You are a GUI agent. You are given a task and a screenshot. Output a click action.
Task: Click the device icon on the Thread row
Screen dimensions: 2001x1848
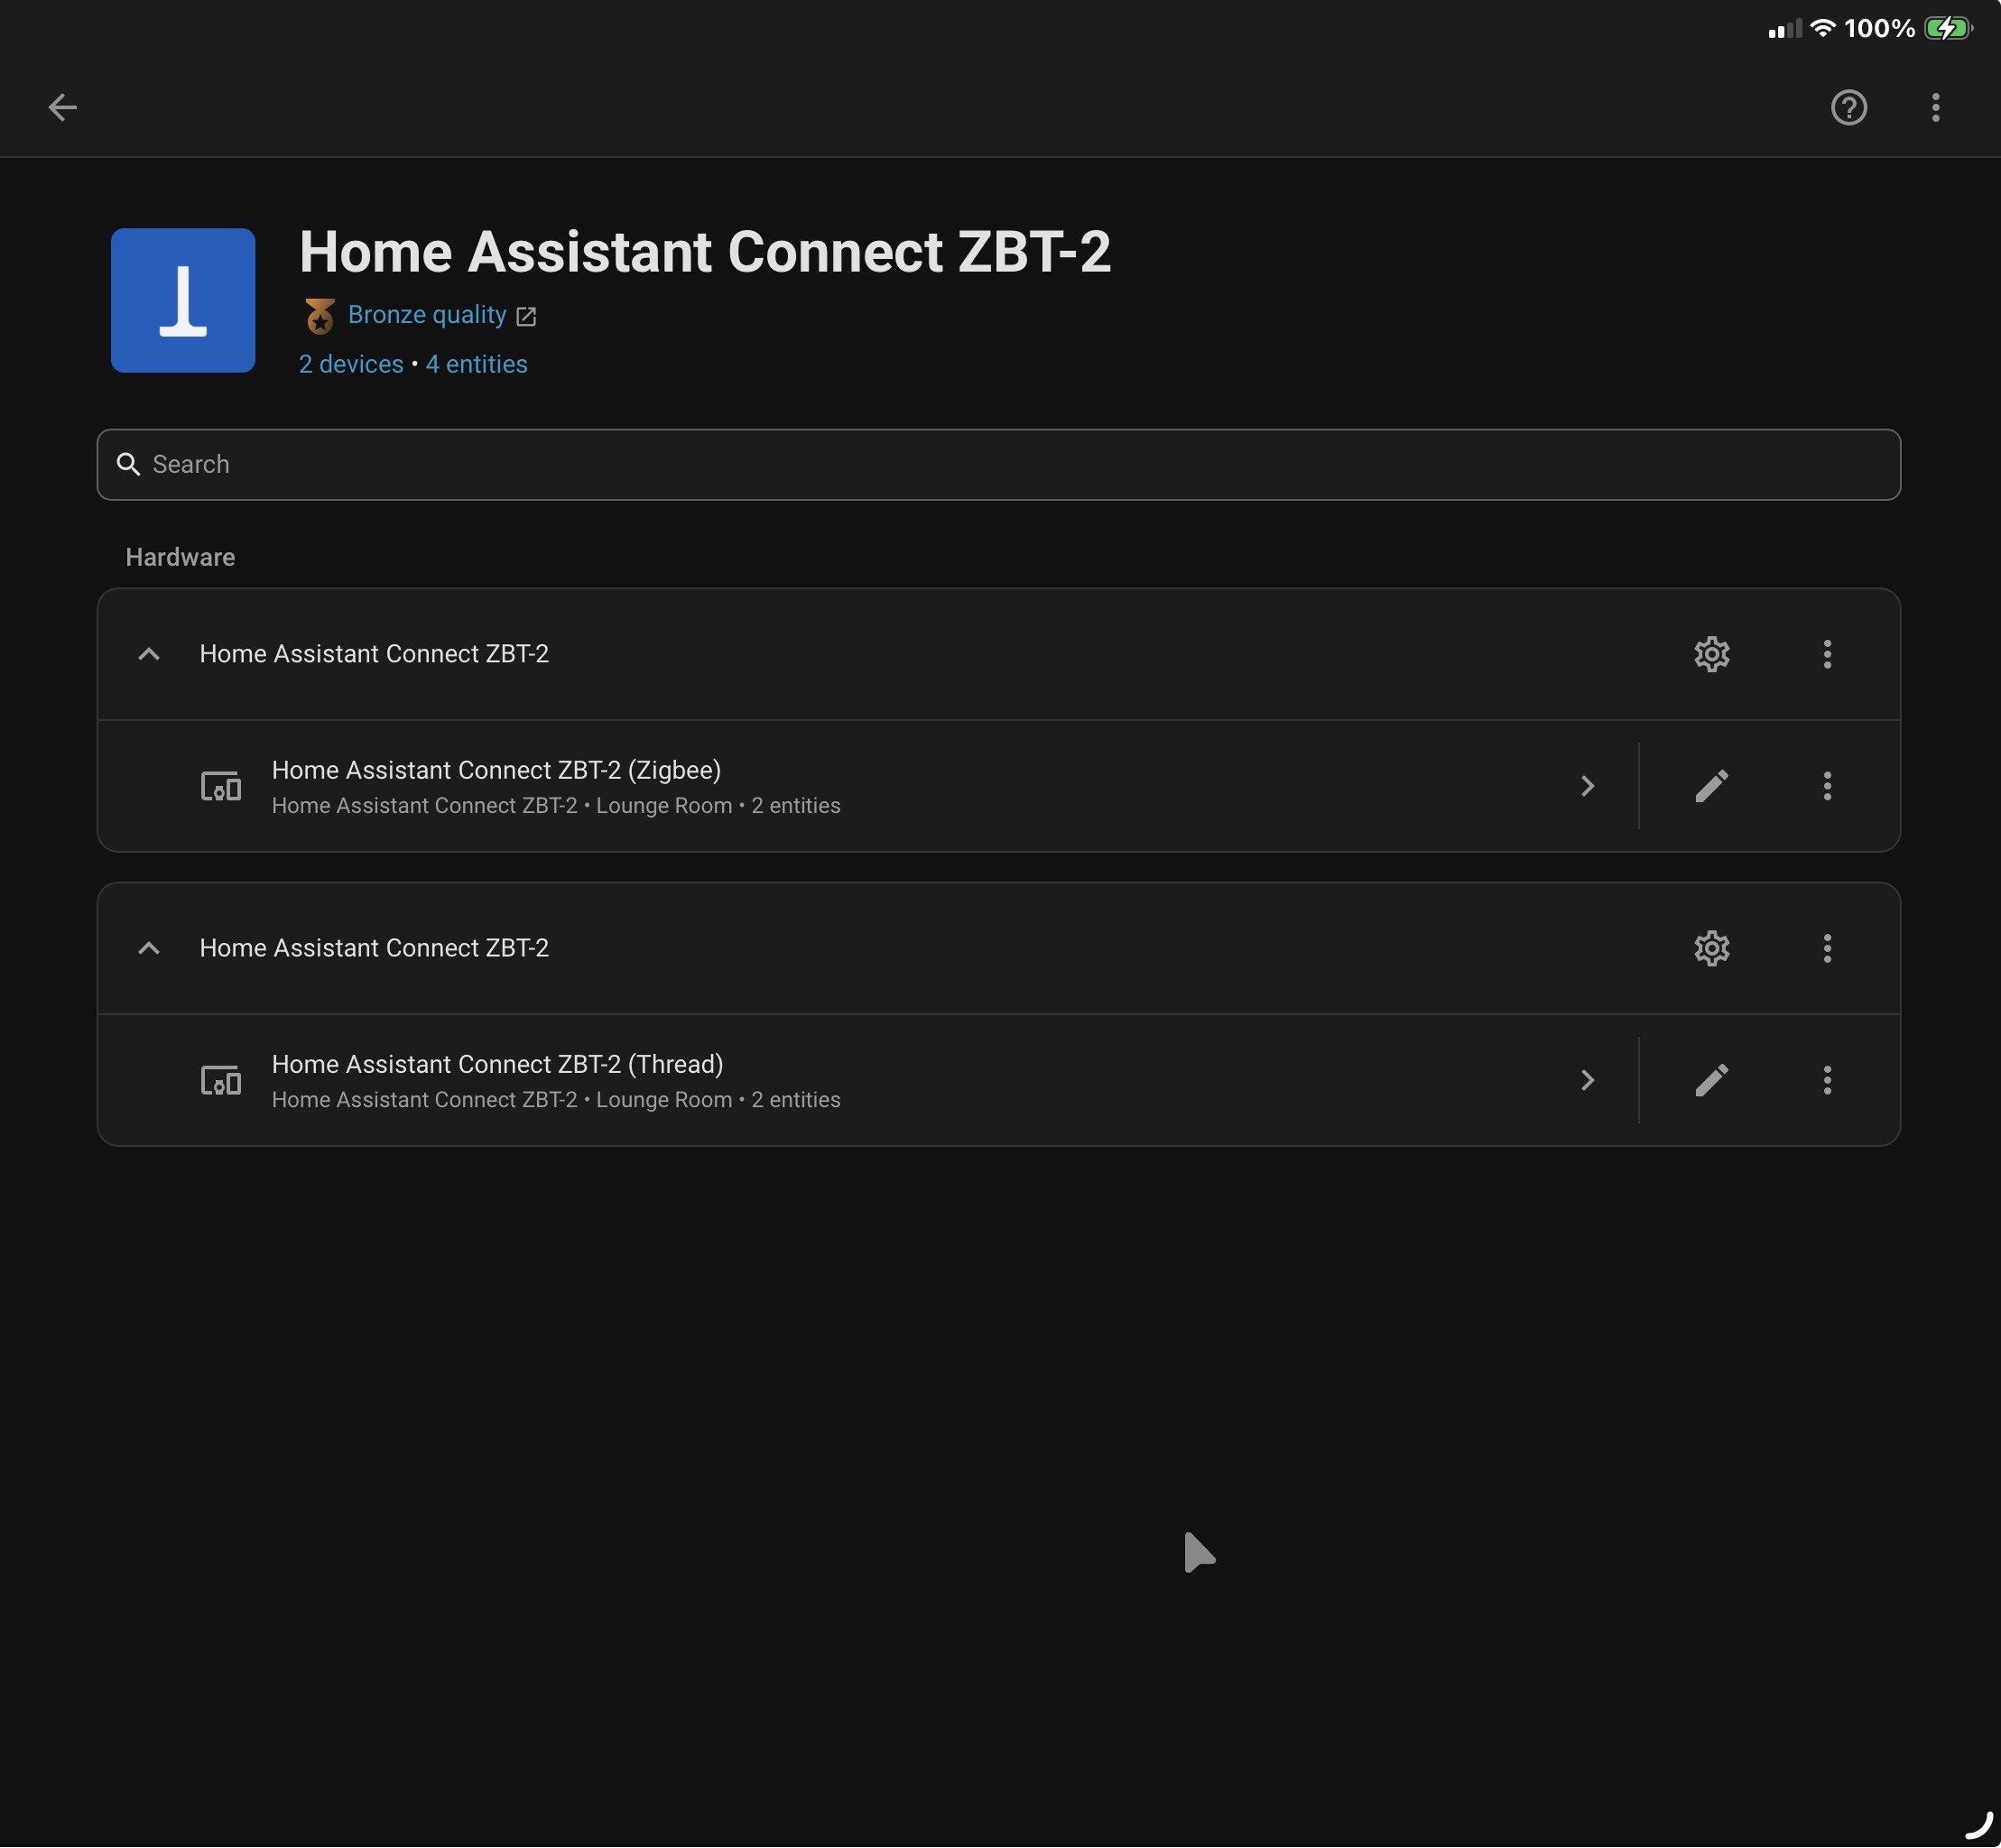coord(221,1080)
